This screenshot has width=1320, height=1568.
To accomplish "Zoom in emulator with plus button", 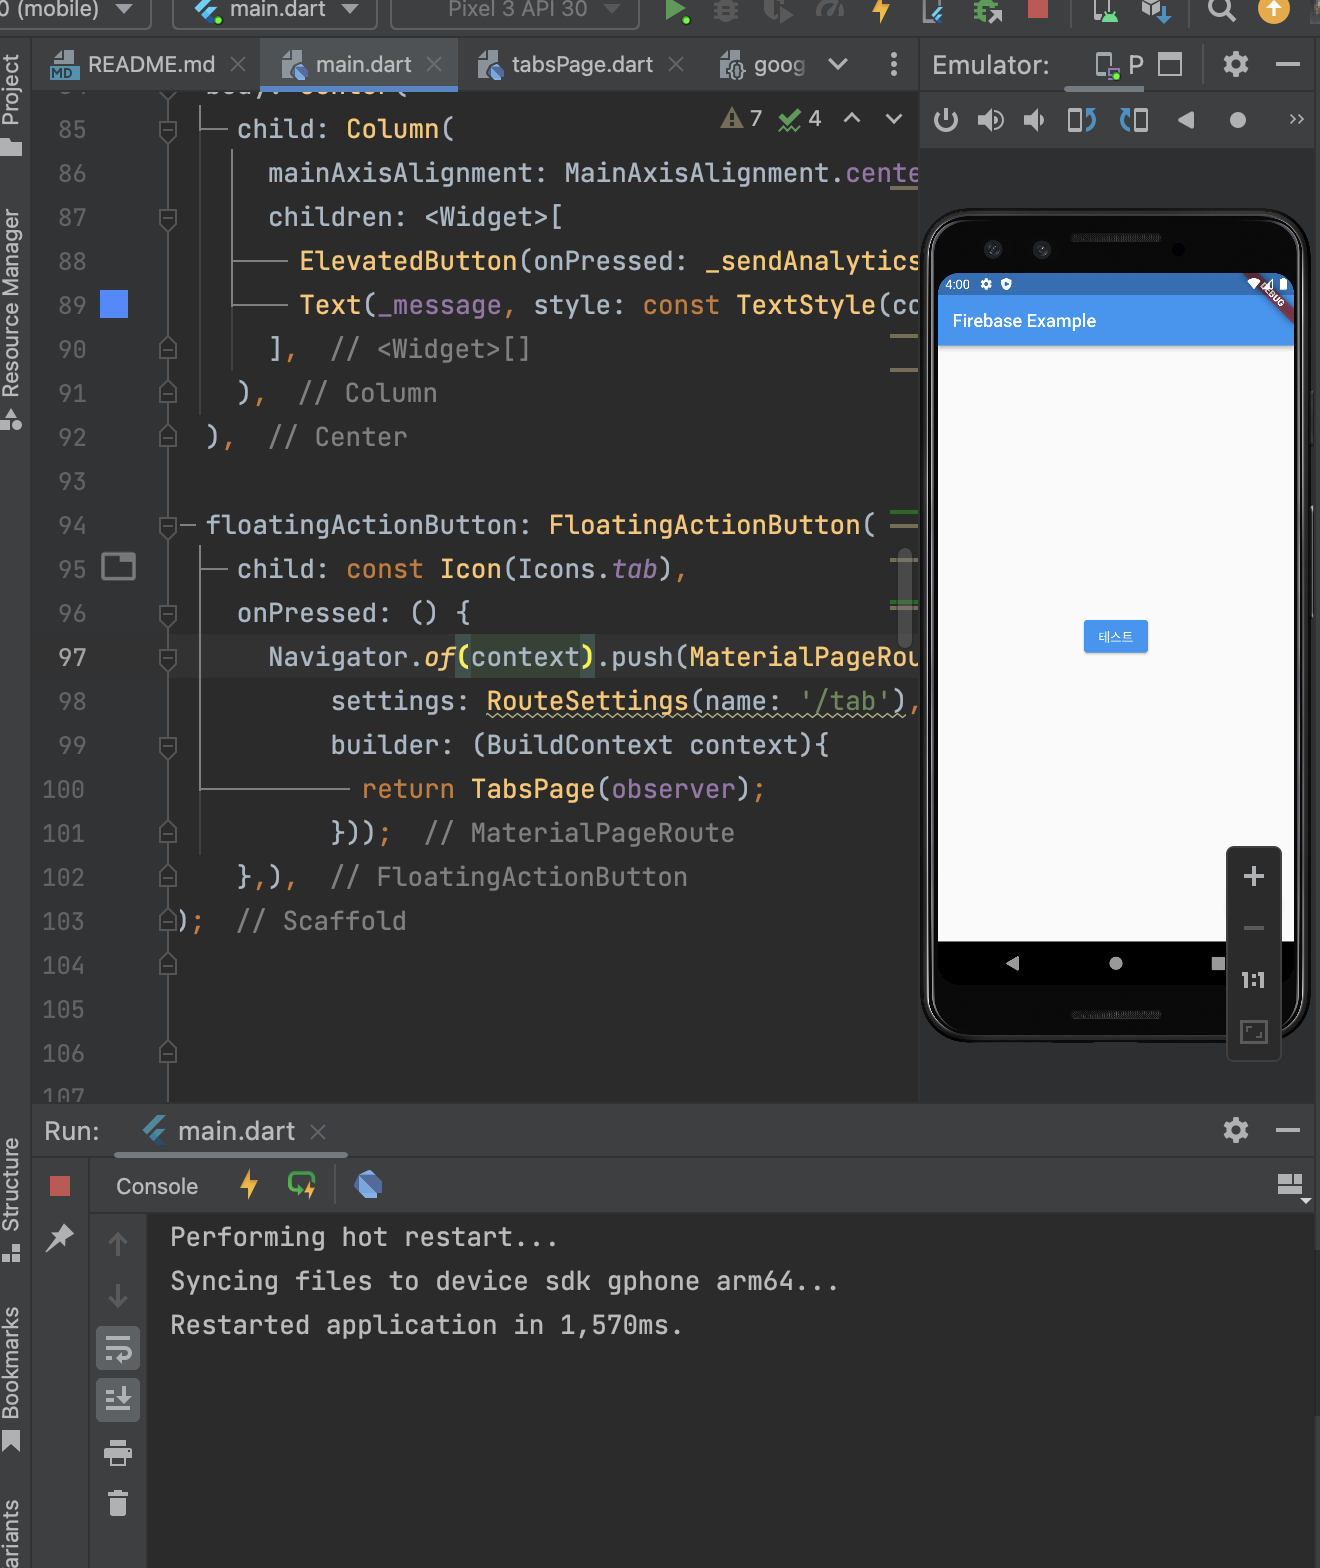I will [1254, 877].
